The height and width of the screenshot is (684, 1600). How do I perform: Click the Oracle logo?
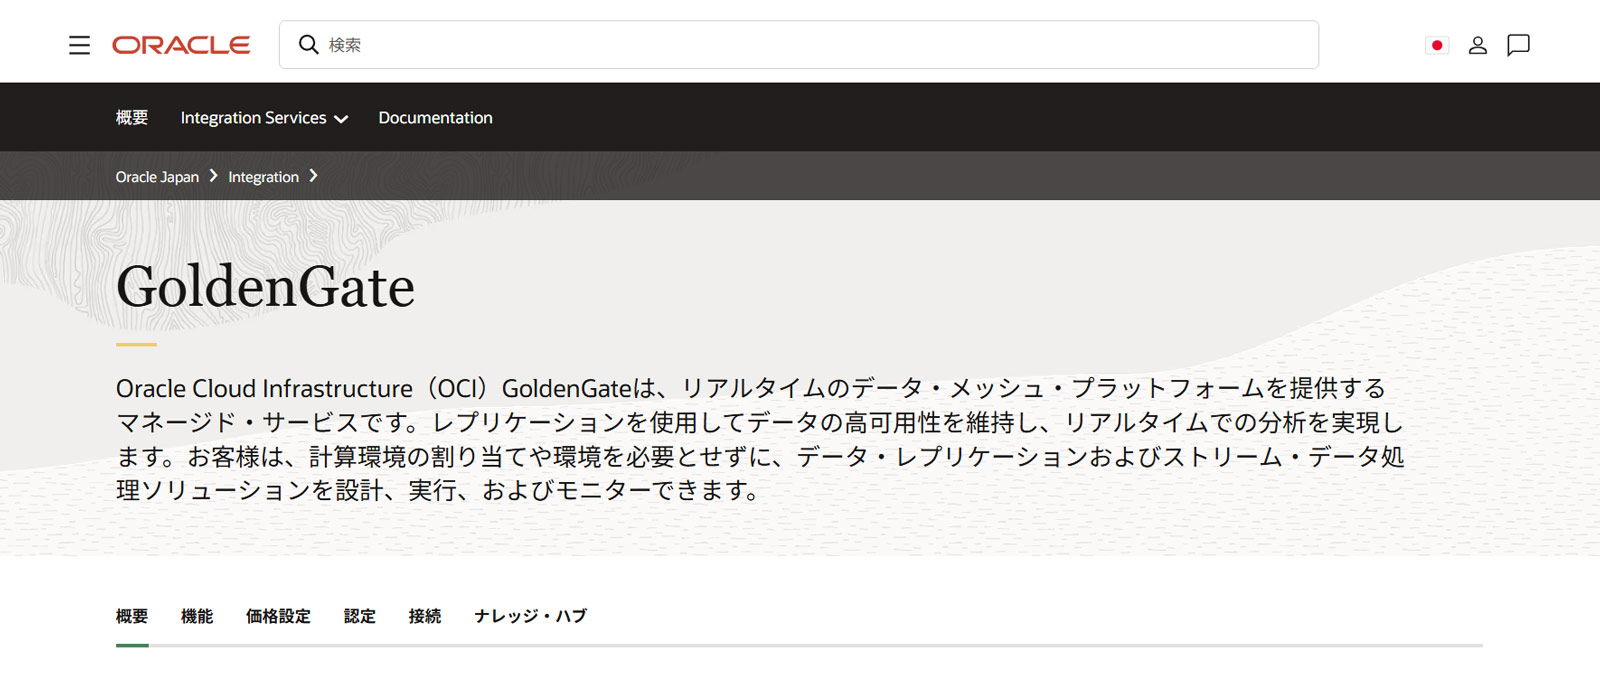(x=181, y=45)
